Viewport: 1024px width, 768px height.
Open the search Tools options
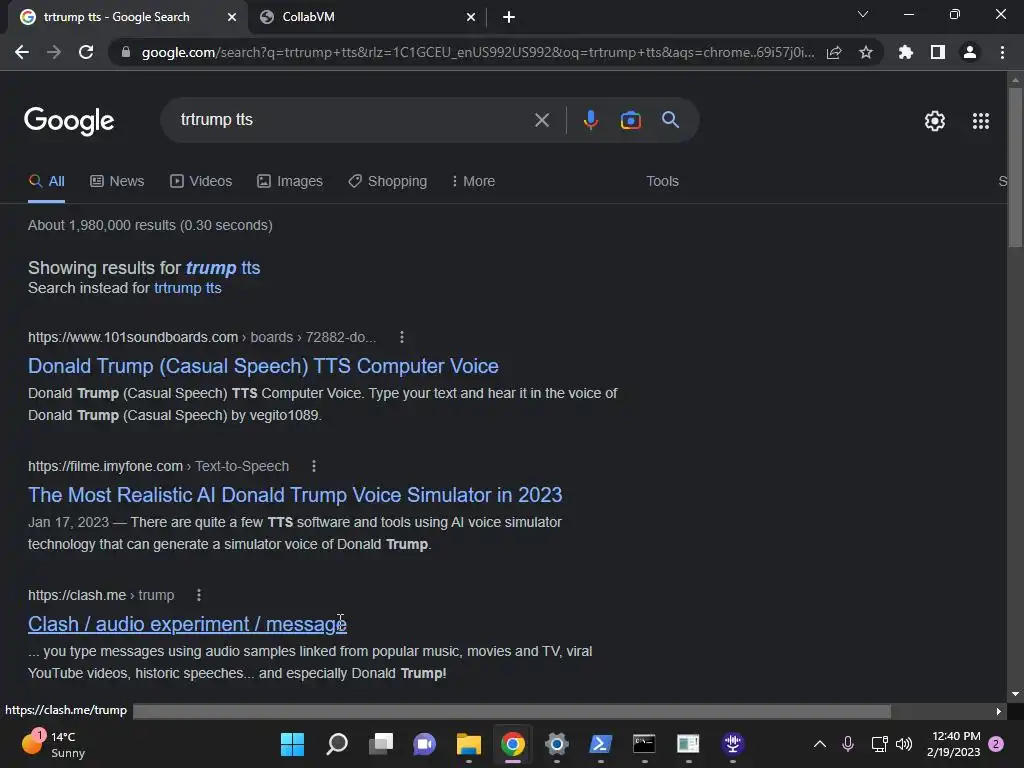[662, 182]
